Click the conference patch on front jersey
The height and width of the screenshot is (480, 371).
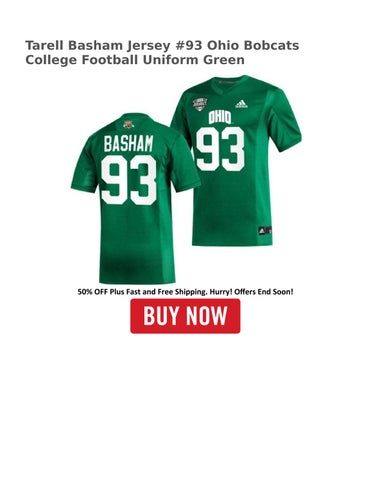[200, 105]
